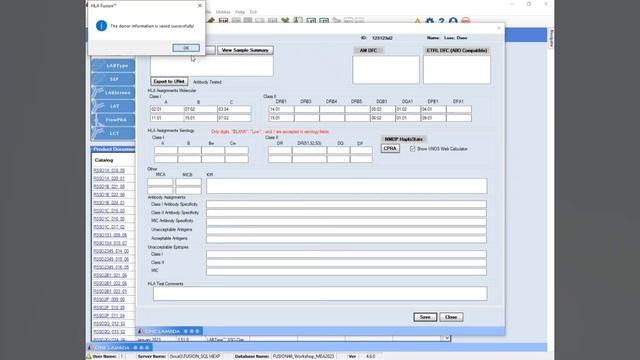Select the Class I C field showing 03:04
The width and height of the screenshot is (640, 360).
pyautogui.click(x=234, y=109)
